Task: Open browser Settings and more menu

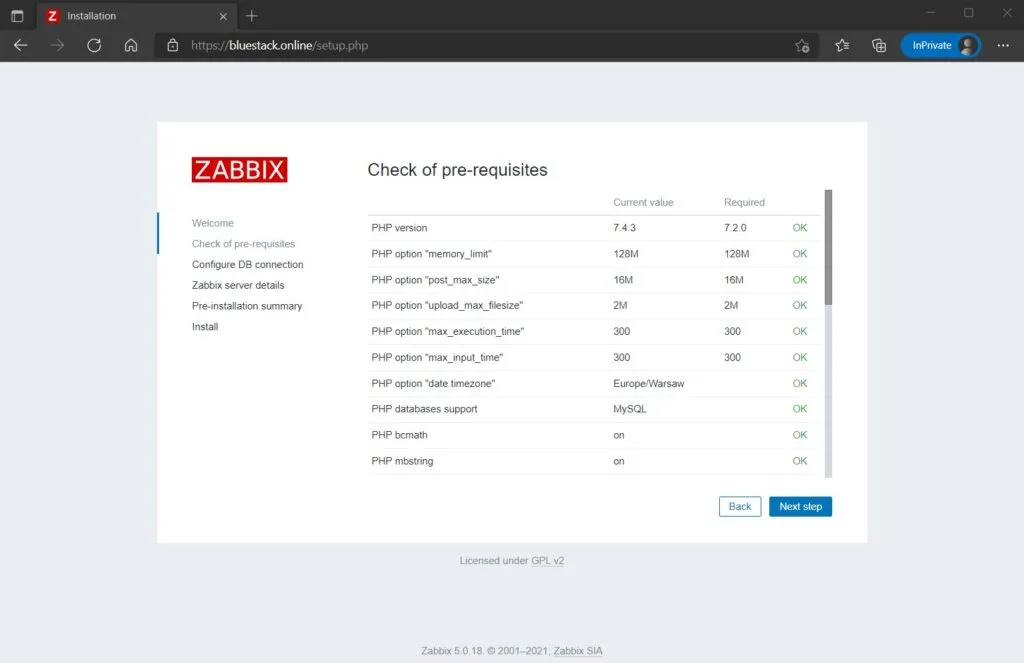Action: point(1003,45)
